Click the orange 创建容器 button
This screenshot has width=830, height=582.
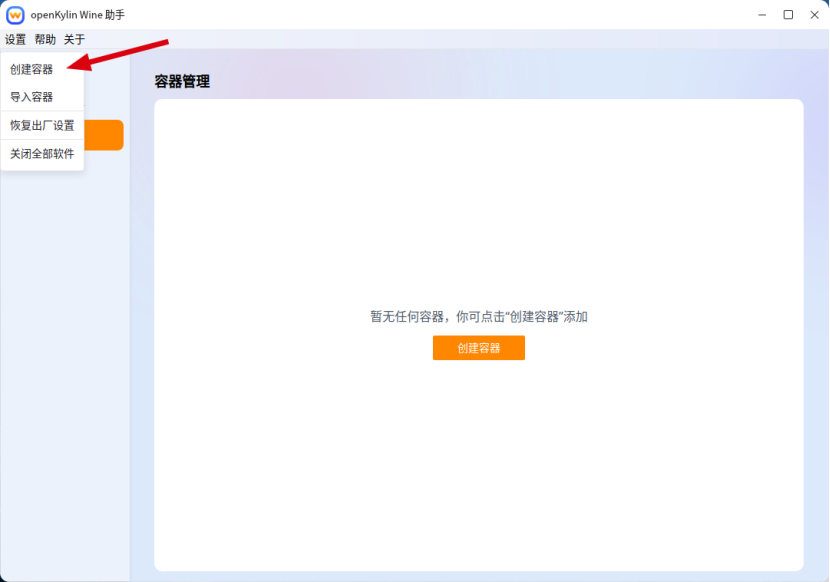pyautogui.click(x=479, y=348)
